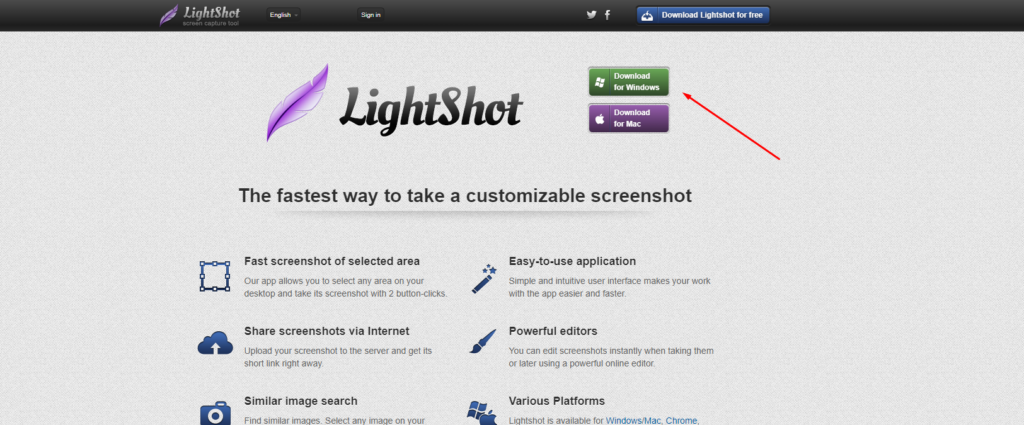
Task: Open the English language dropdown
Action: click(283, 15)
